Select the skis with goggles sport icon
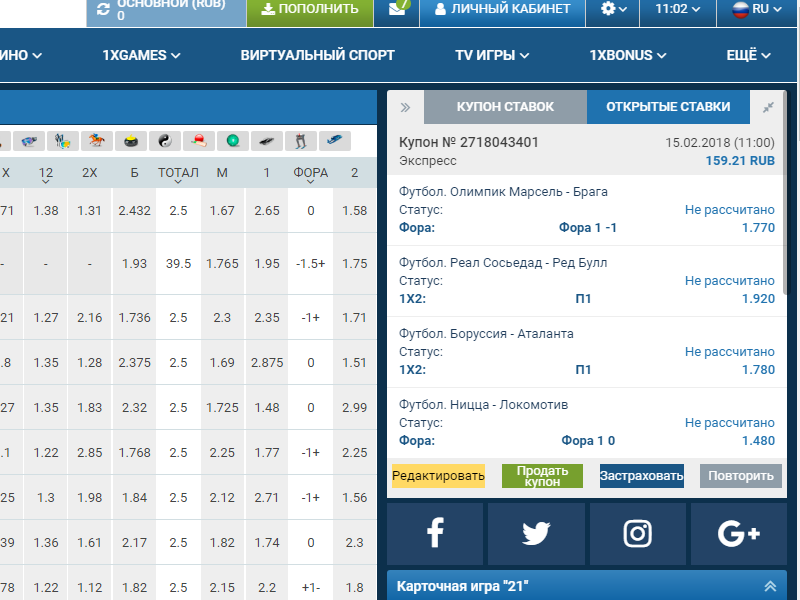The width and height of the screenshot is (800, 600). pyautogui.click(x=63, y=141)
